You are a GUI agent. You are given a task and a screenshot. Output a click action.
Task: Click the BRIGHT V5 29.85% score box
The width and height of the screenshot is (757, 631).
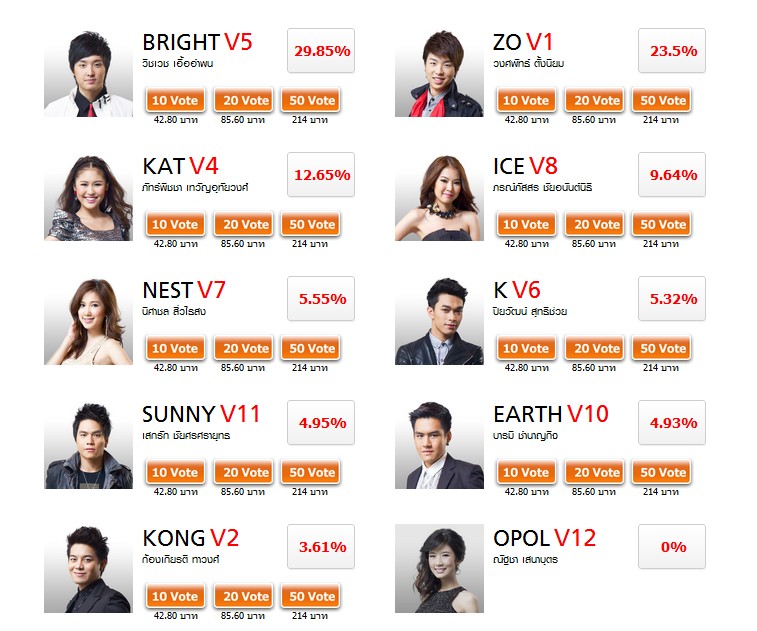(x=321, y=51)
